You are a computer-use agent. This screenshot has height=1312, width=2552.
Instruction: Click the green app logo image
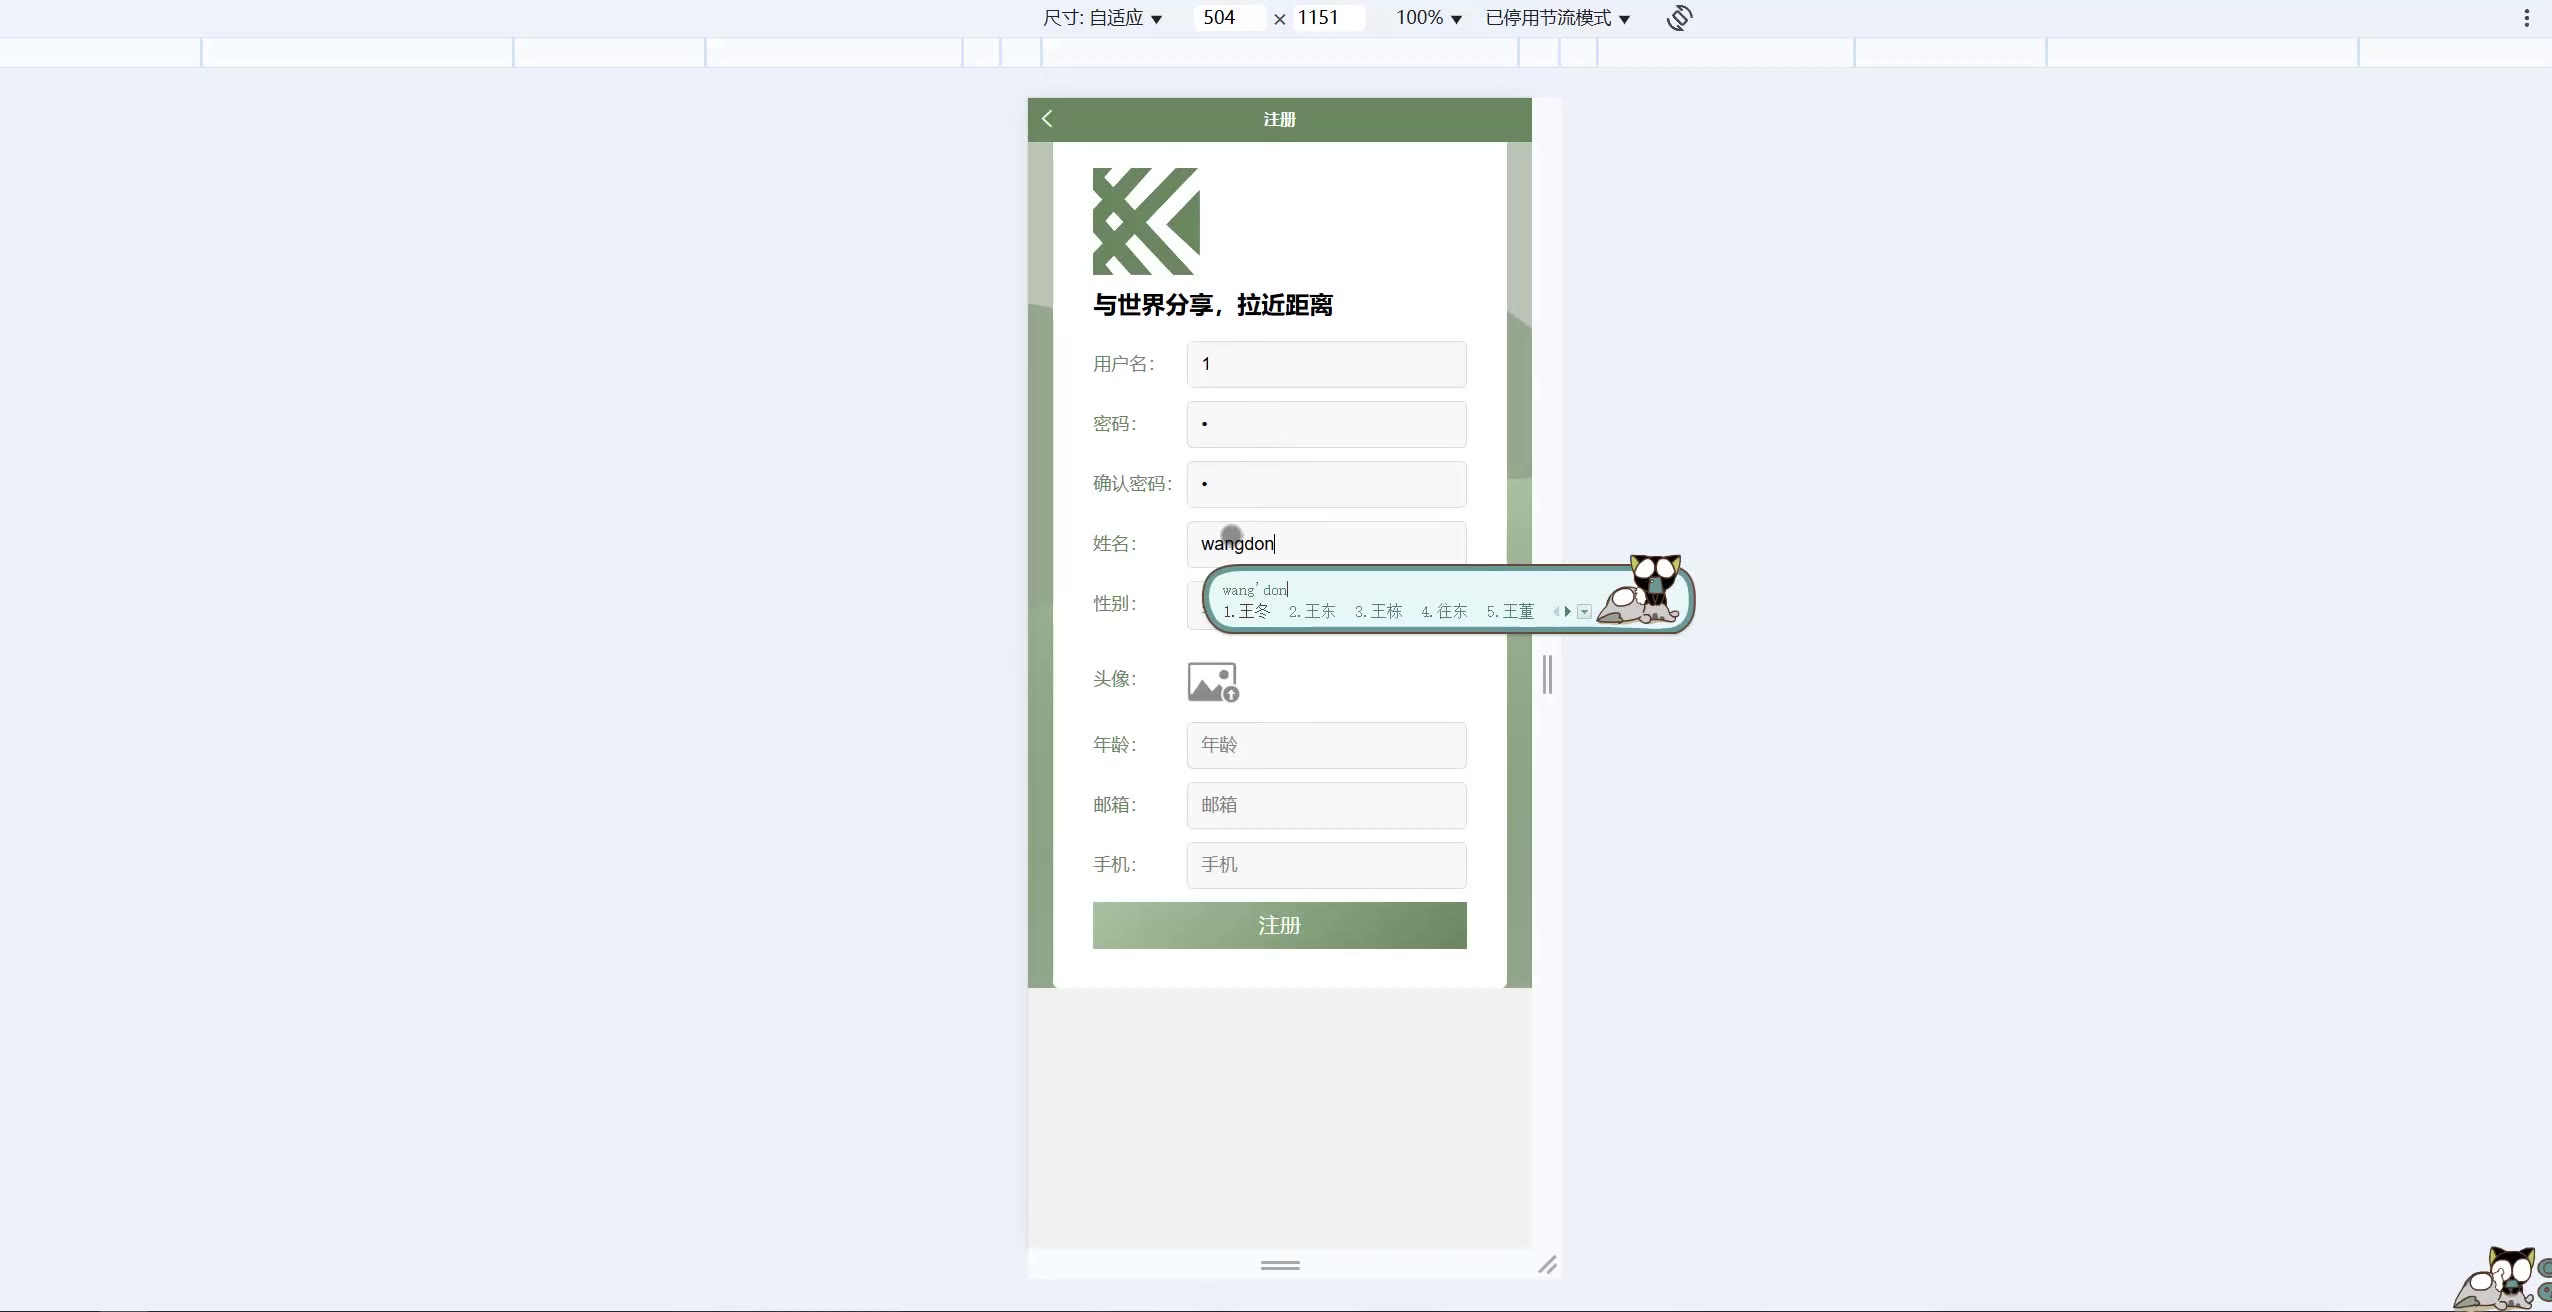[1146, 221]
